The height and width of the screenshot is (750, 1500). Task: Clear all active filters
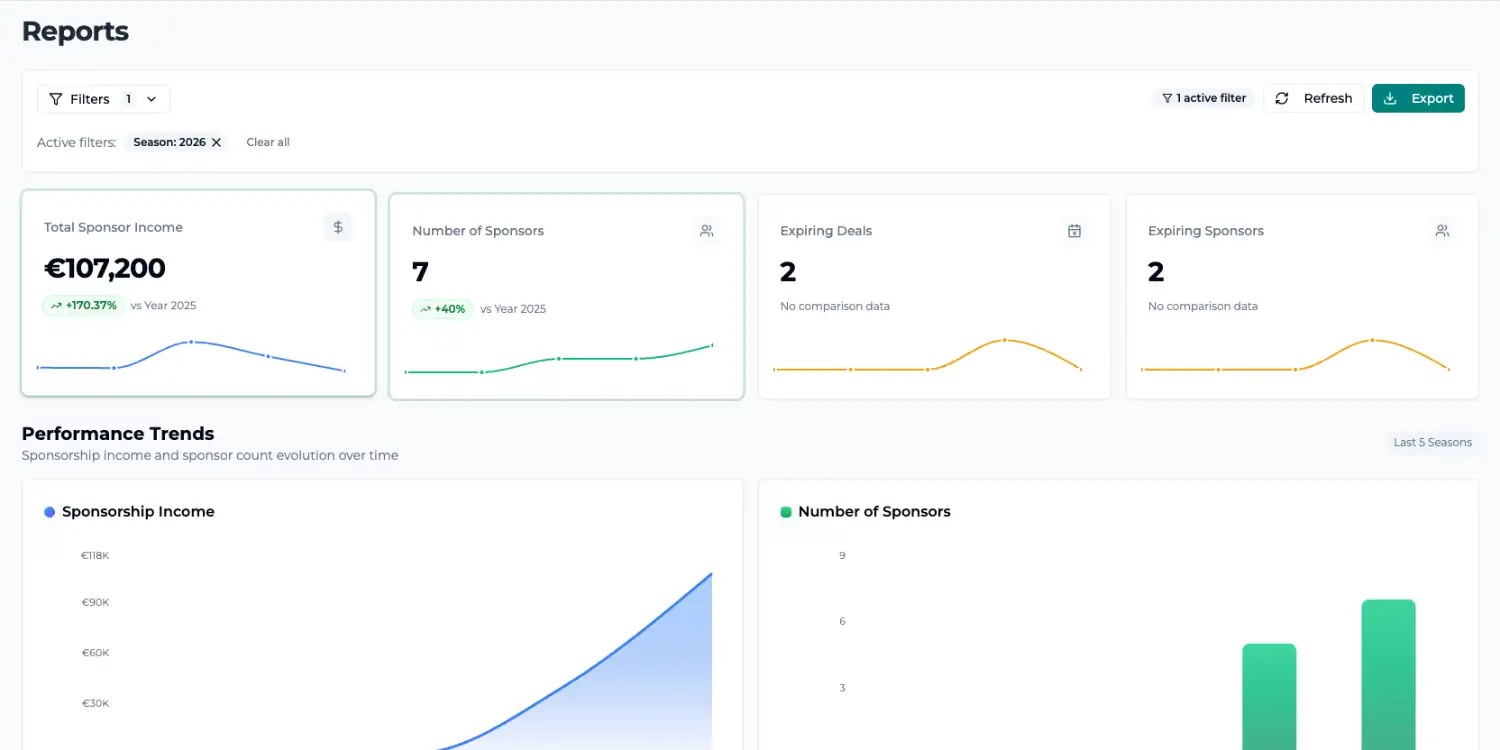(x=268, y=142)
